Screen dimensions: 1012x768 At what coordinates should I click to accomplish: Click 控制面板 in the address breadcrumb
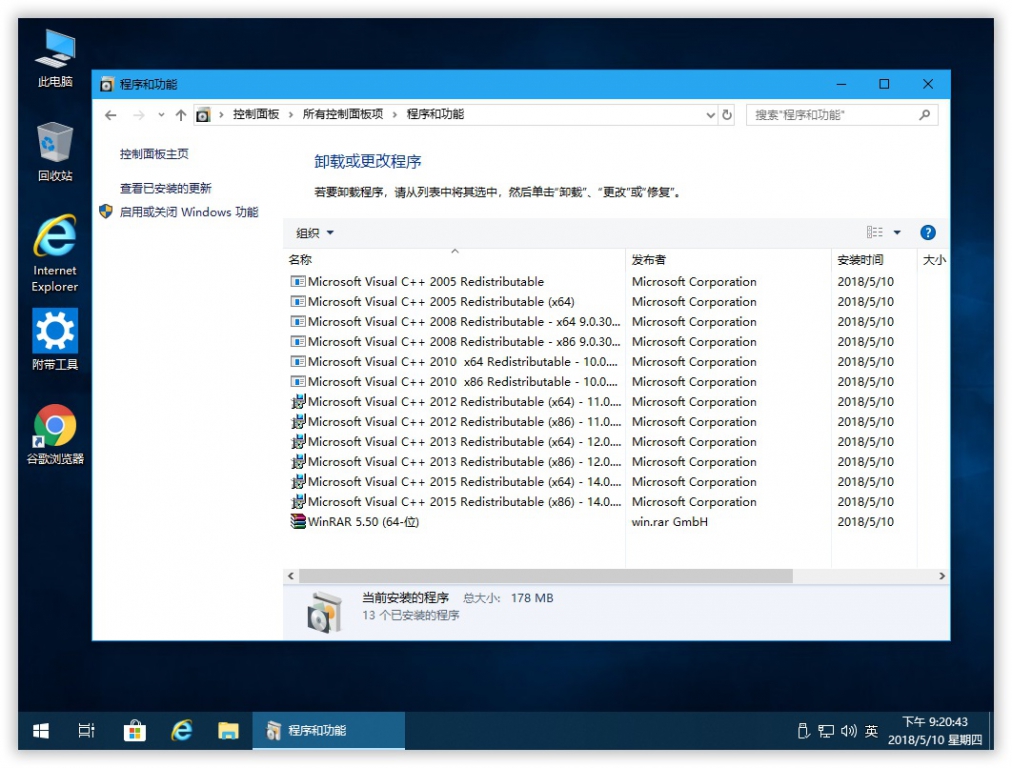coord(256,114)
